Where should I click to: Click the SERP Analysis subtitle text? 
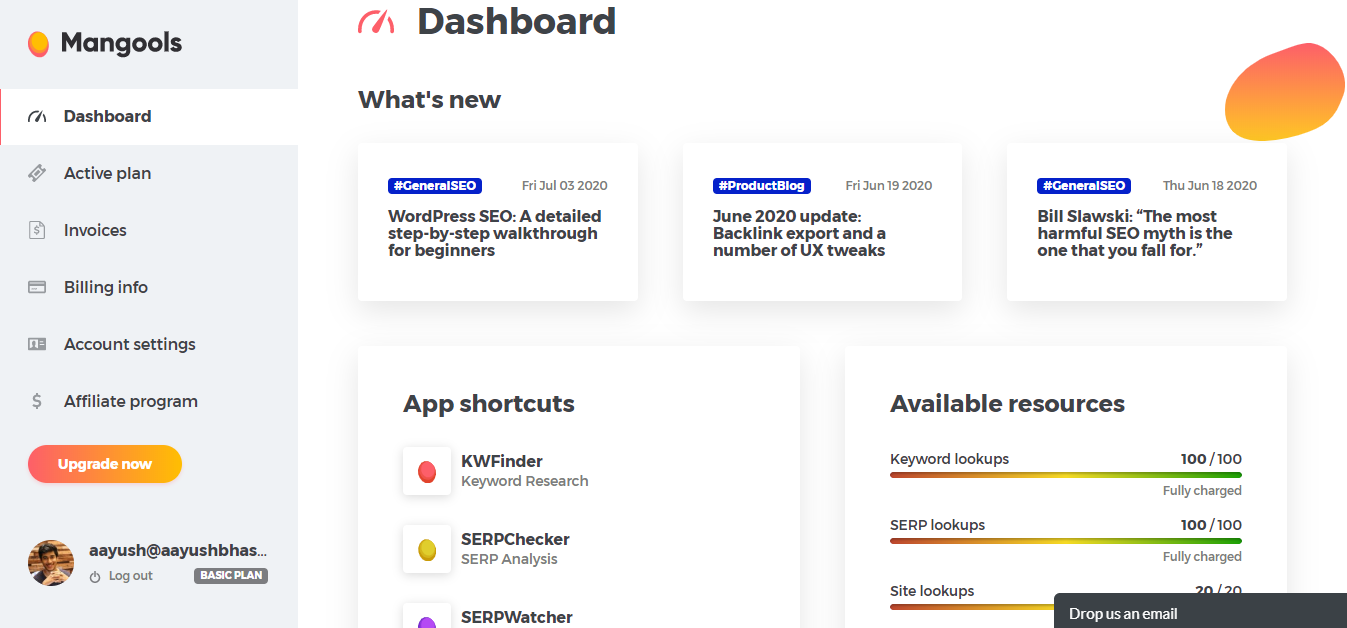coord(509,559)
